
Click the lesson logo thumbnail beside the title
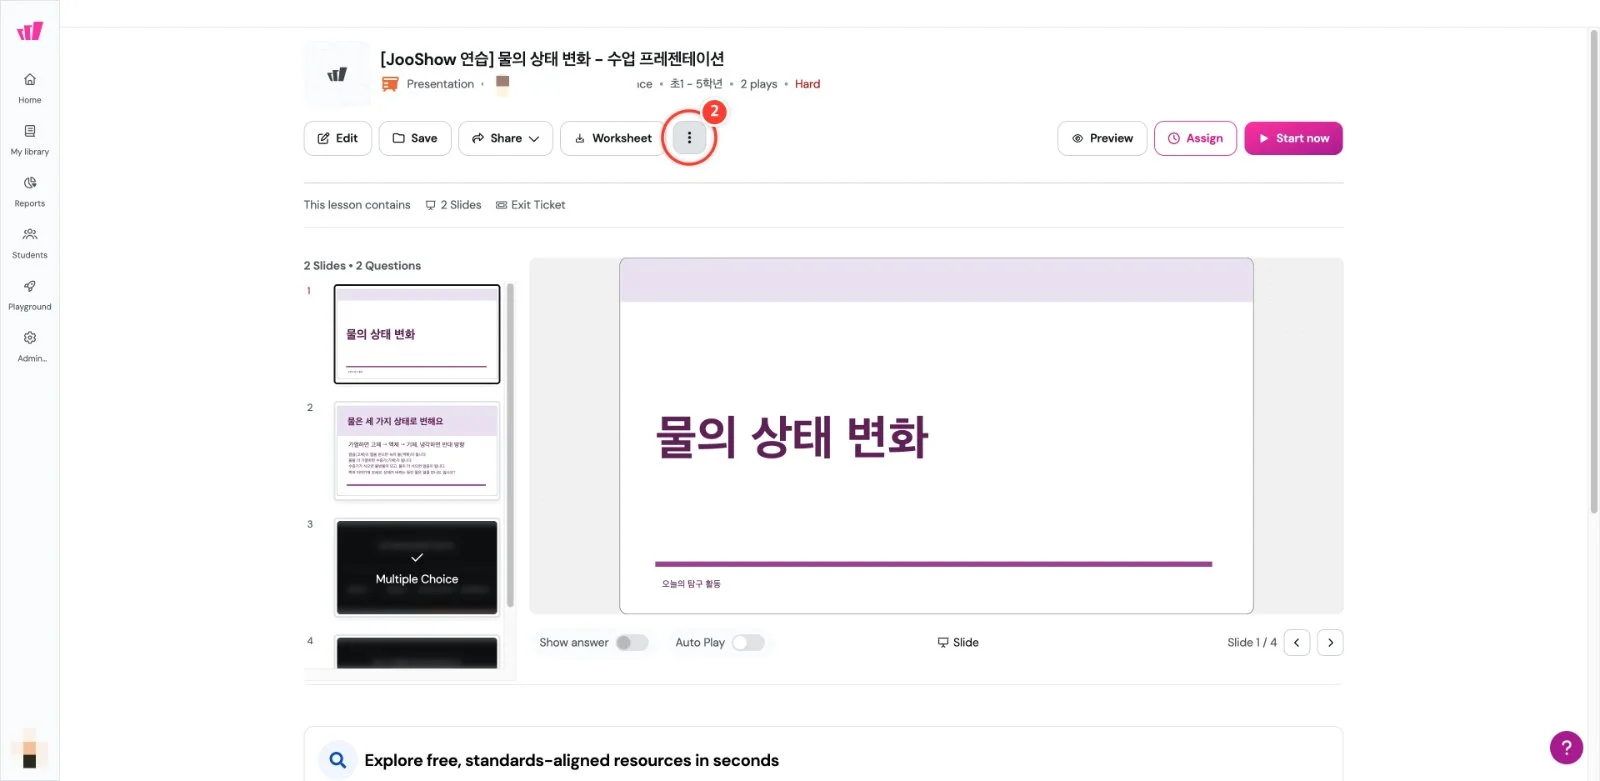(337, 74)
